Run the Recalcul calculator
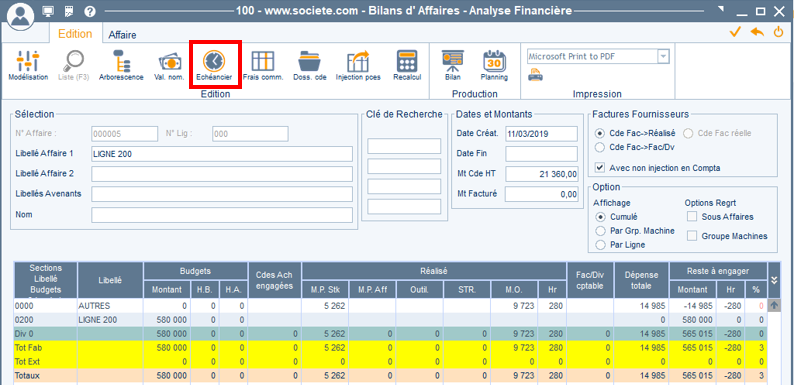The image size is (794, 385). pos(407,66)
